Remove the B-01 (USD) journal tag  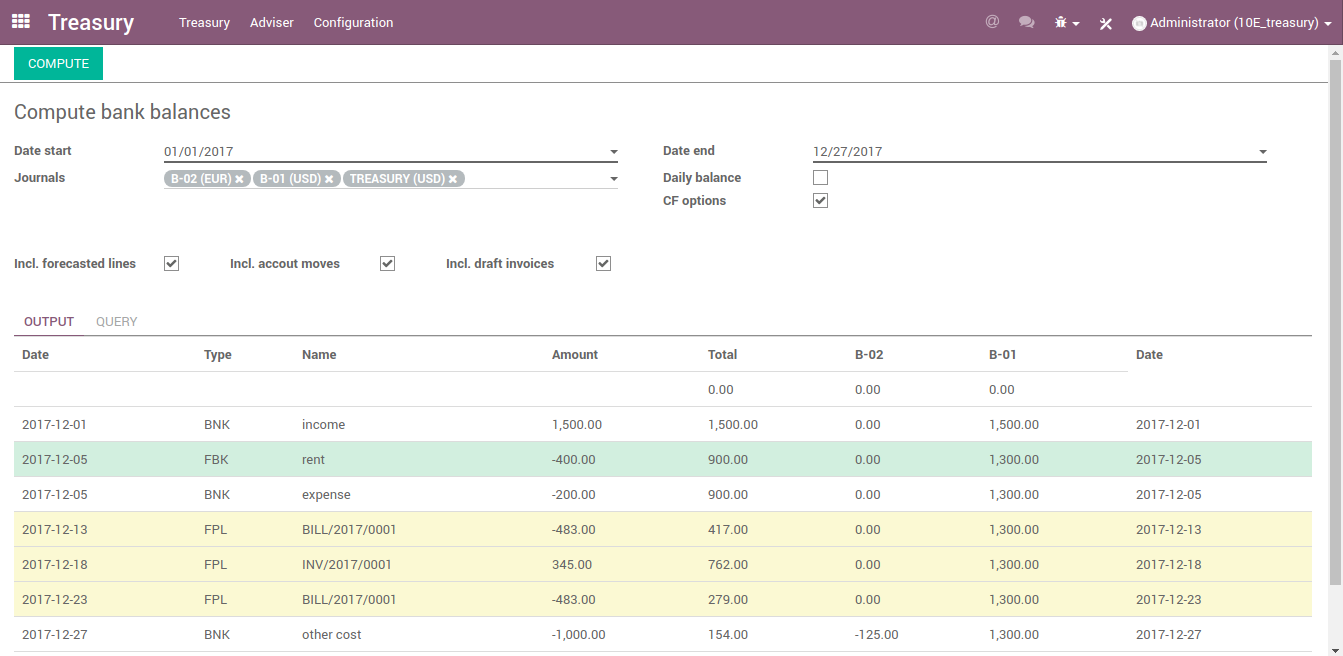pyautogui.click(x=329, y=179)
